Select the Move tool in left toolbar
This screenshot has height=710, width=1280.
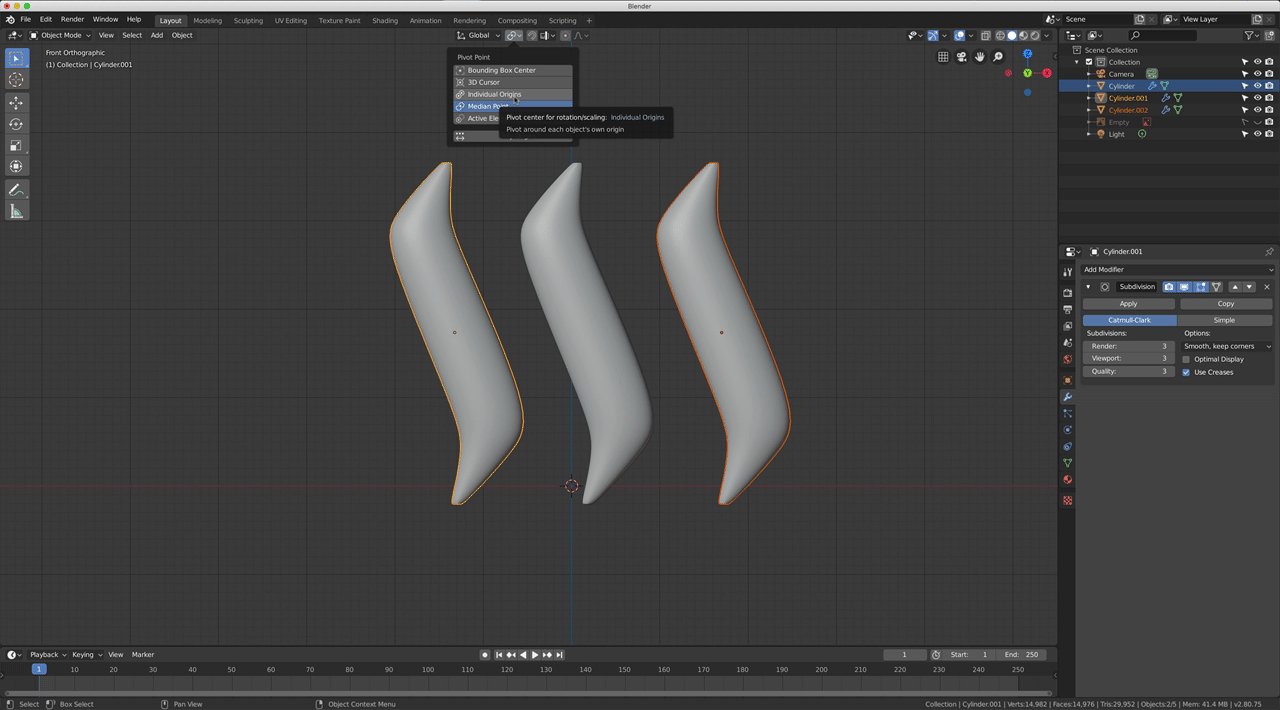point(16,103)
